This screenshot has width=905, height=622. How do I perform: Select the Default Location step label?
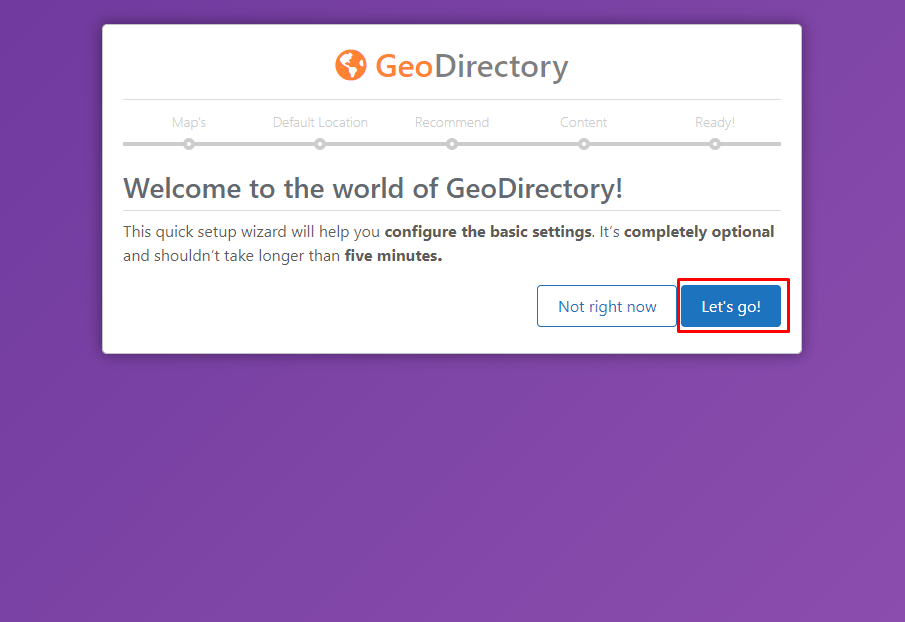point(320,122)
